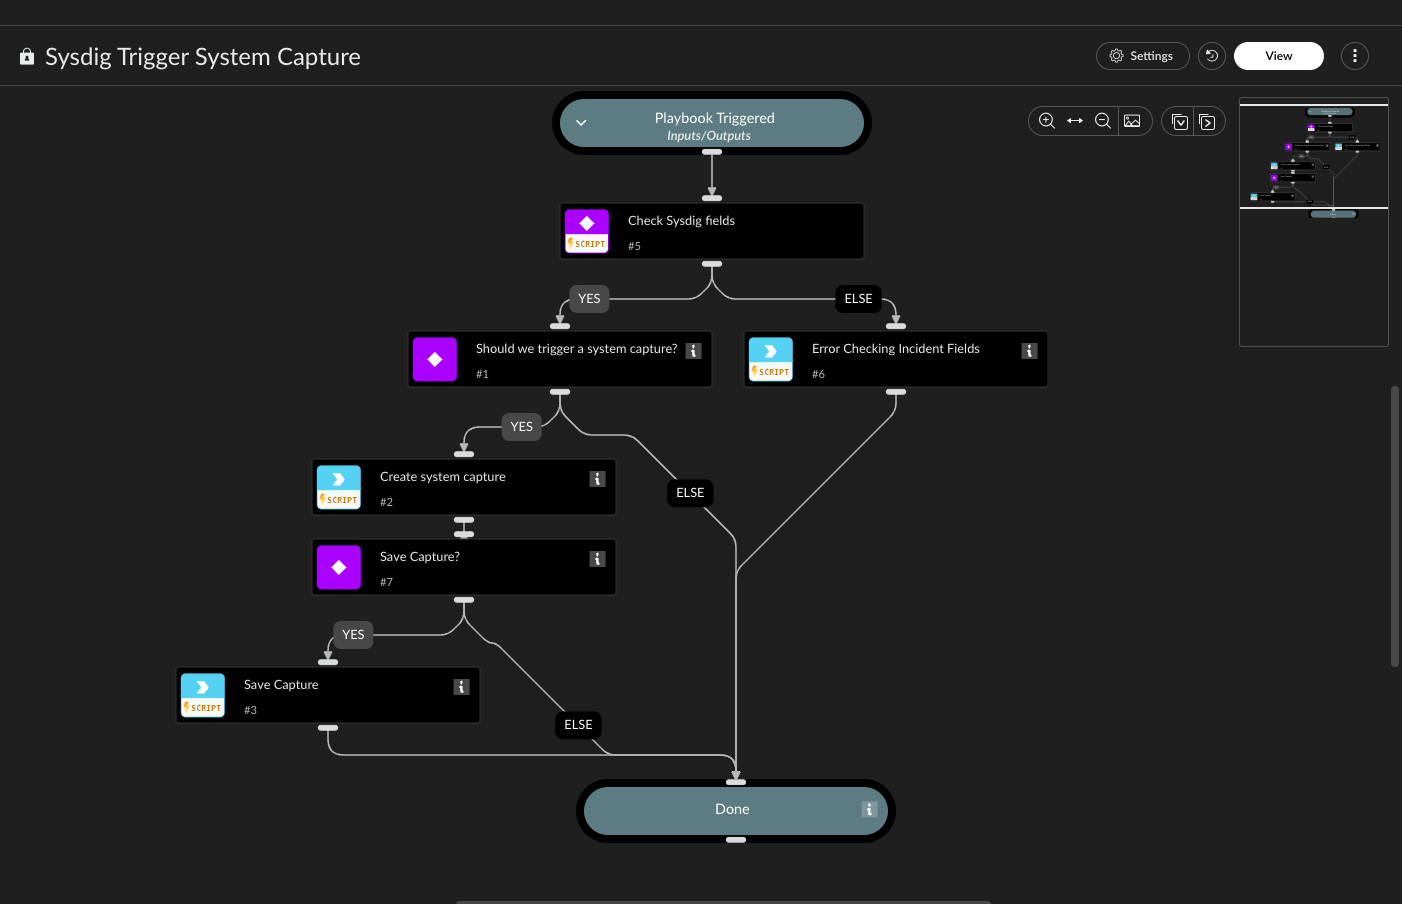The image size is (1402, 904).
Task: Select the Done end node
Action: 736,811
